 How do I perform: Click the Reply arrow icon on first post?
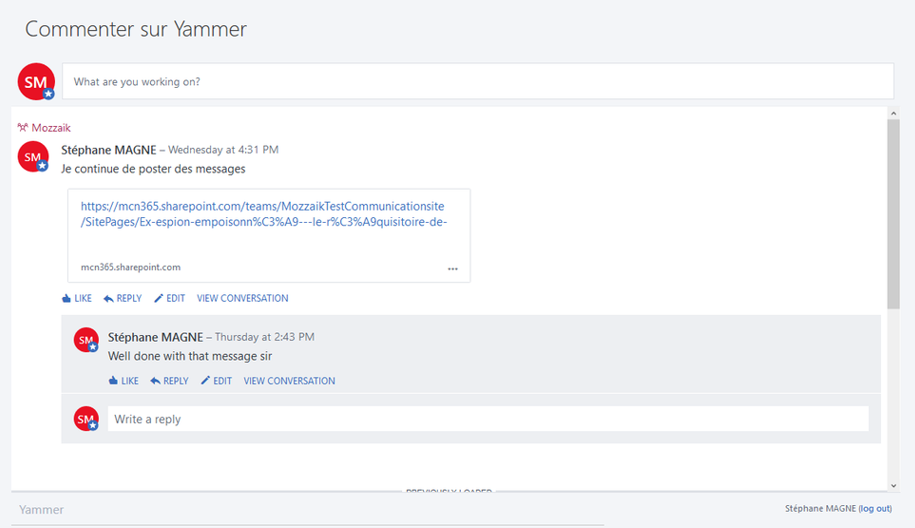pyautogui.click(x=109, y=298)
